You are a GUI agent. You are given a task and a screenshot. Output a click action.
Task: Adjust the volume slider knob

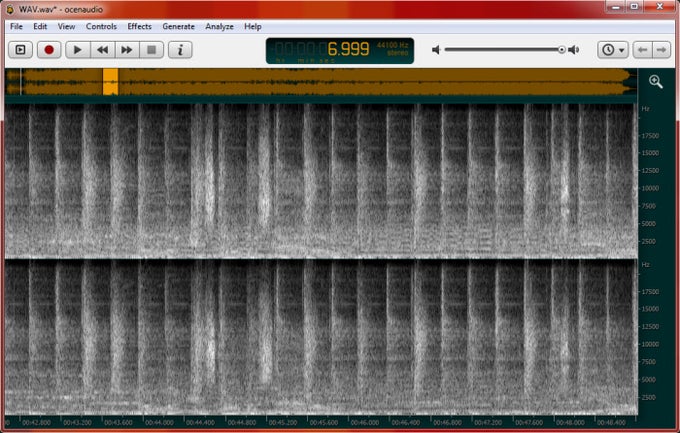[562, 50]
